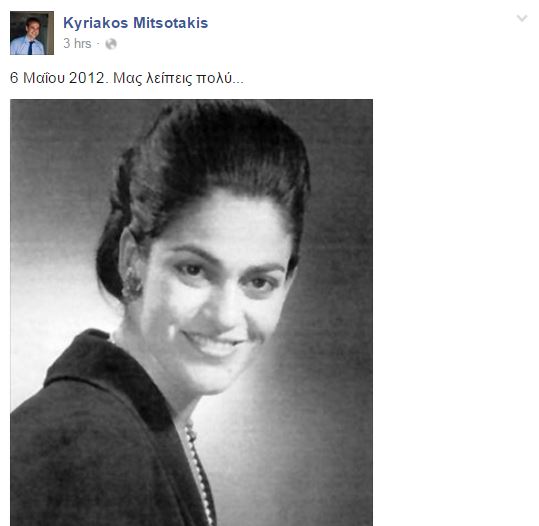Open the post via the 3 hrs timestamp
The image size is (539, 526).
pos(77,44)
